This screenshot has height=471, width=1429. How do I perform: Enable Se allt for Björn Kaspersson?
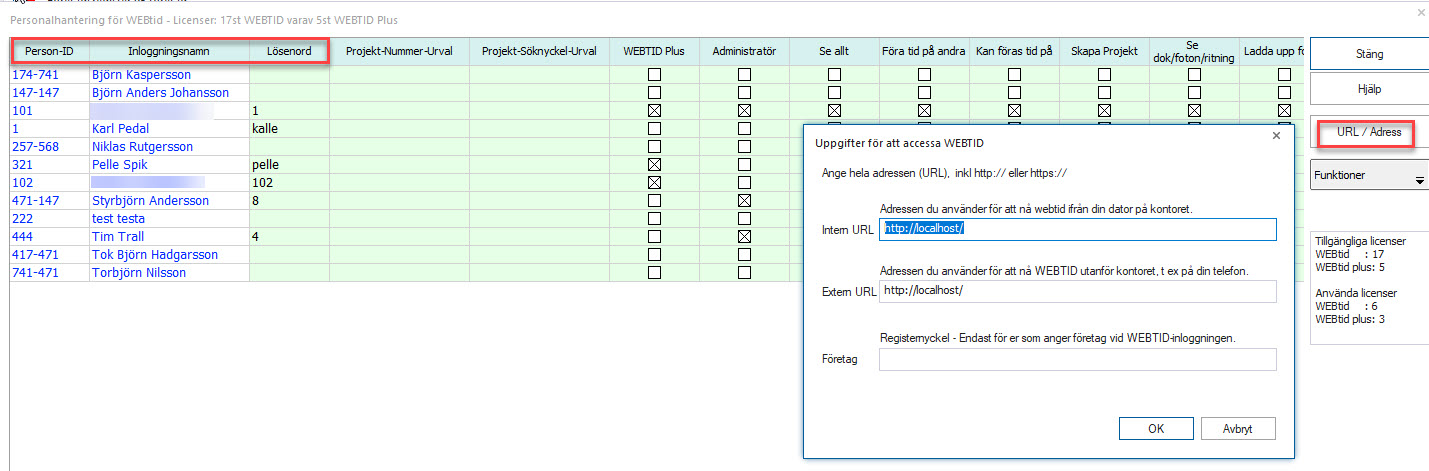tap(834, 75)
